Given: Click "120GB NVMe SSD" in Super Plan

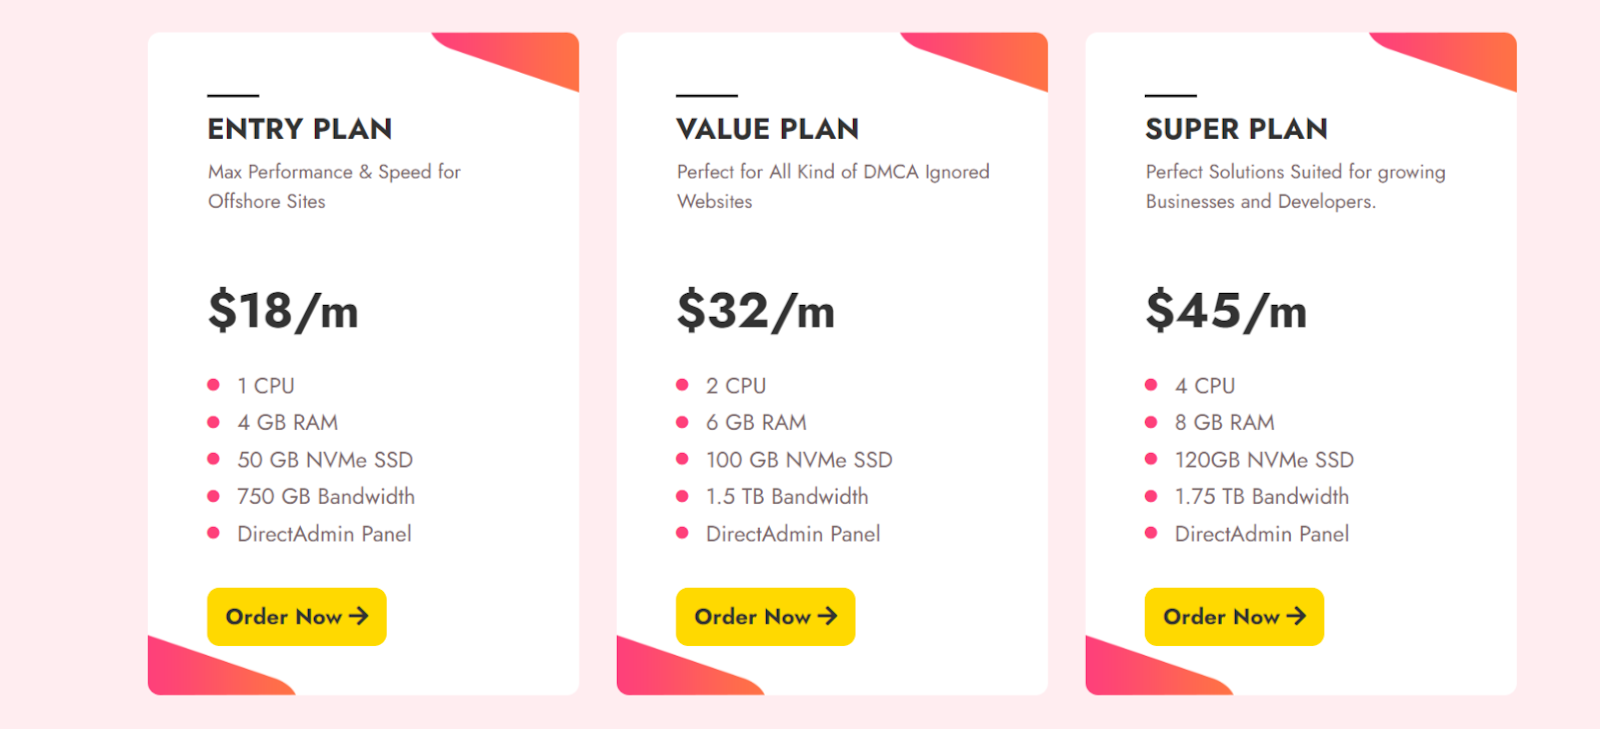Looking at the screenshot, I should (1264, 460).
